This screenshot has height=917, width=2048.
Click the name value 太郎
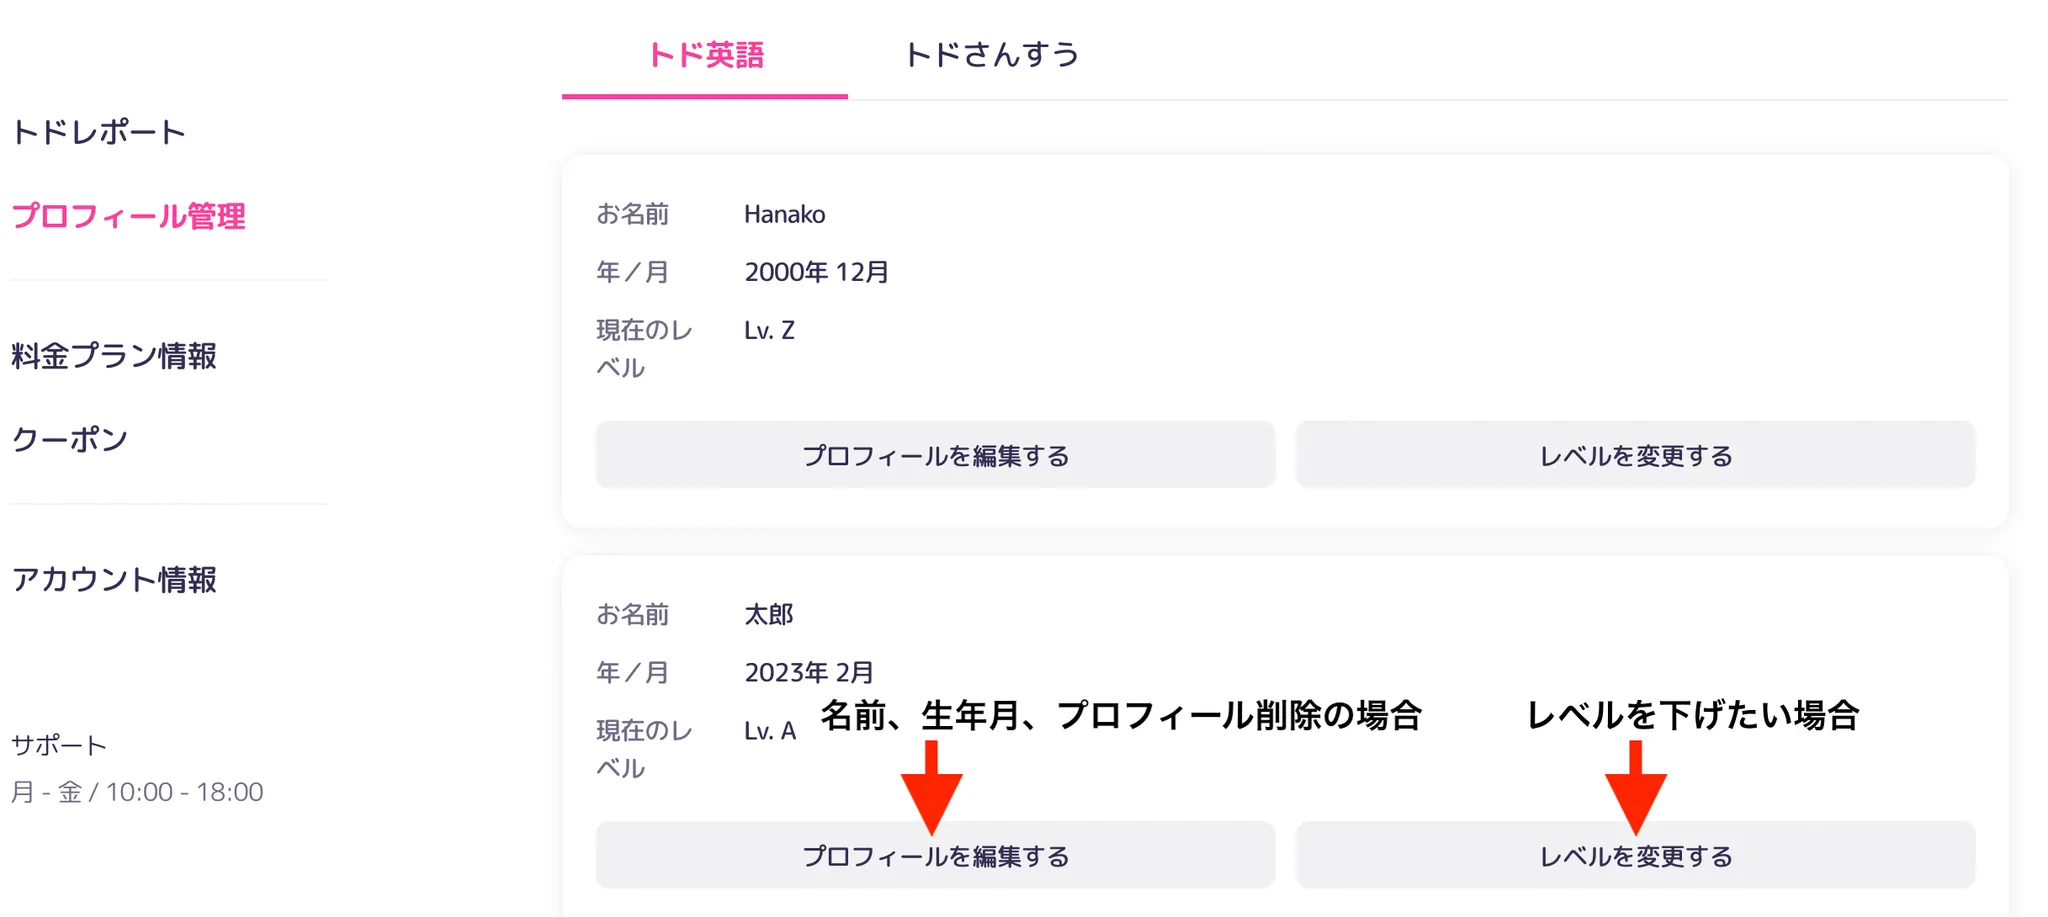[768, 614]
